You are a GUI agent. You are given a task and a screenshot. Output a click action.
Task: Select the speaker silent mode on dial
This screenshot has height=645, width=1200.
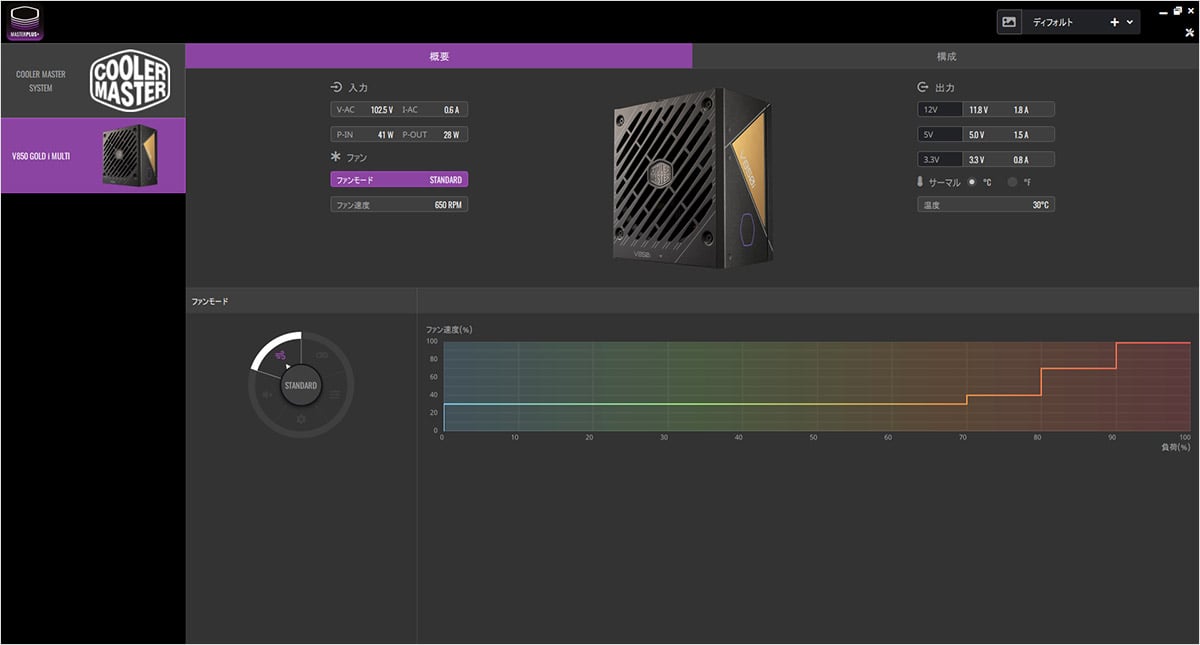(267, 395)
